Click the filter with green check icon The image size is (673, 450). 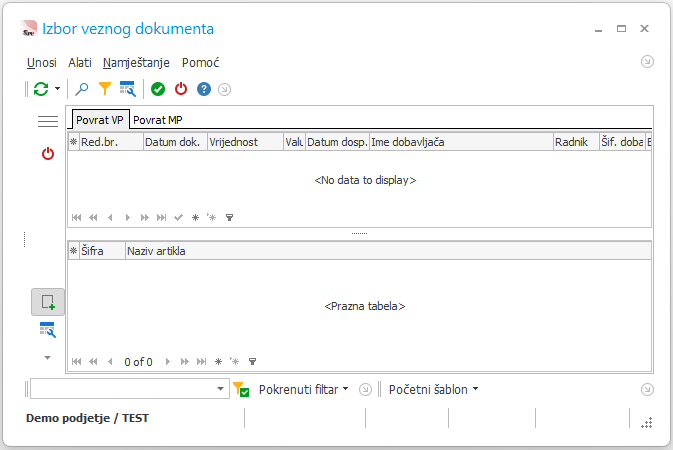pyautogui.click(x=241, y=389)
